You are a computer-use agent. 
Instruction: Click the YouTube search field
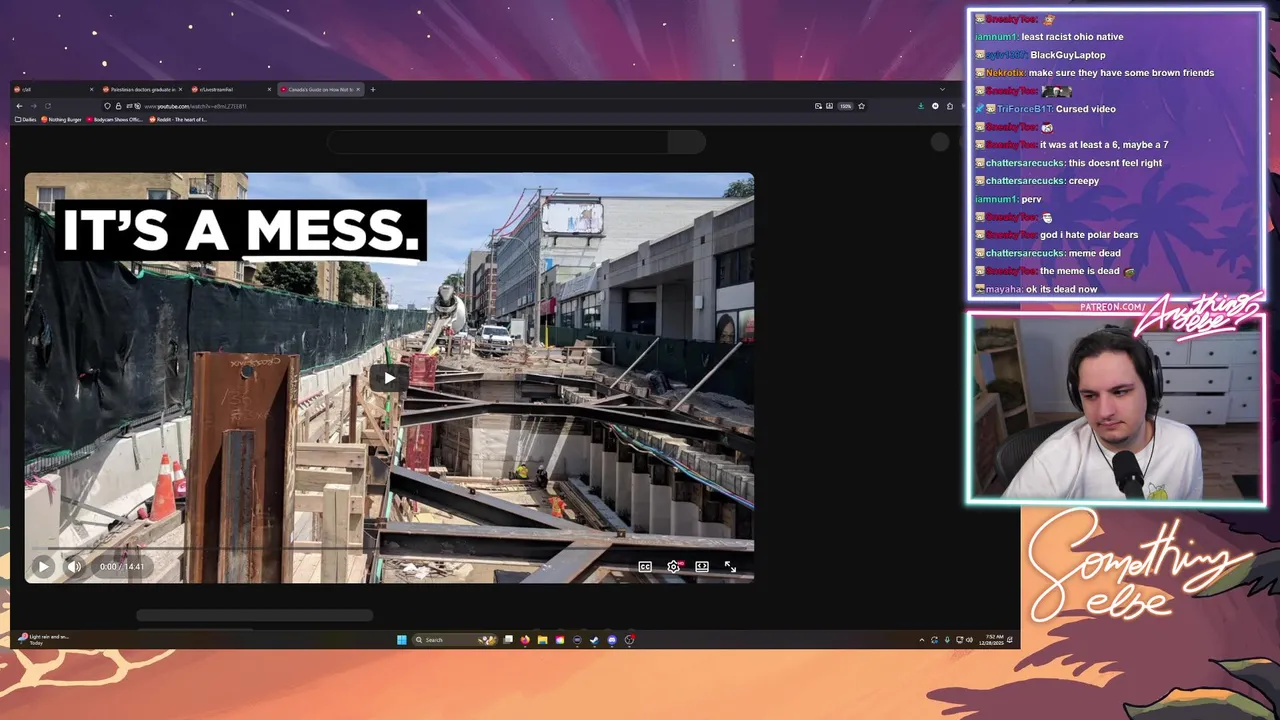[497, 142]
